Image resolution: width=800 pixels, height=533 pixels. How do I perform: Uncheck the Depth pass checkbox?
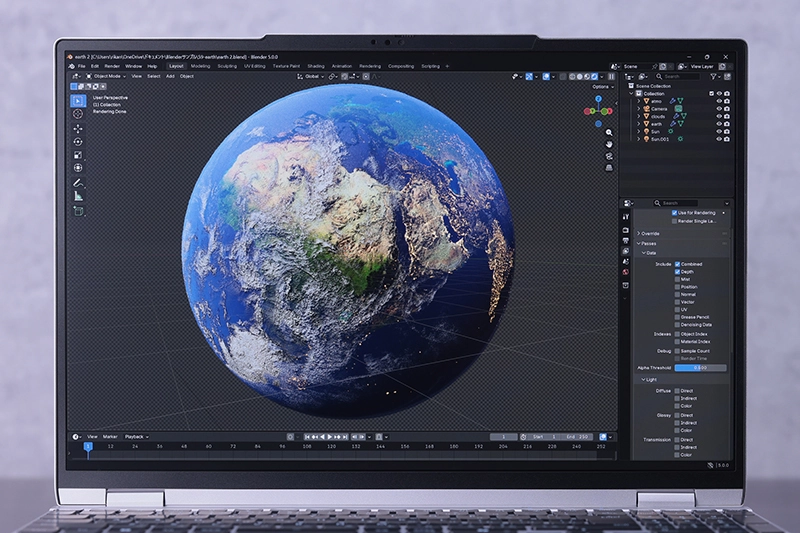point(678,272)
